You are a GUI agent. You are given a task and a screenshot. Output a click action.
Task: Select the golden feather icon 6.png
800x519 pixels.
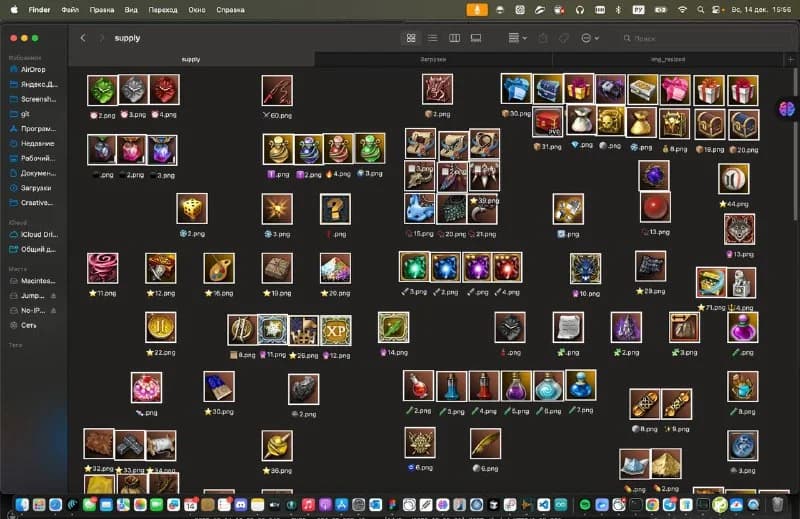(485, 443)
